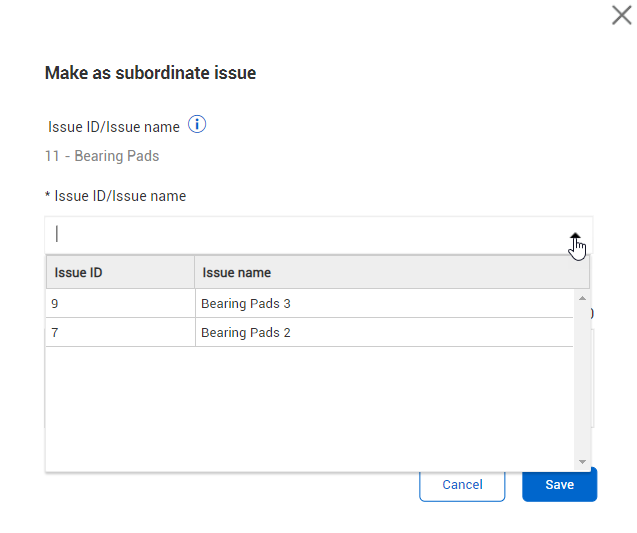The width and height of the screenshot is (637, 533).
Task: Click the dropdown list scroll up arrow
Action: tap(583, 297)
